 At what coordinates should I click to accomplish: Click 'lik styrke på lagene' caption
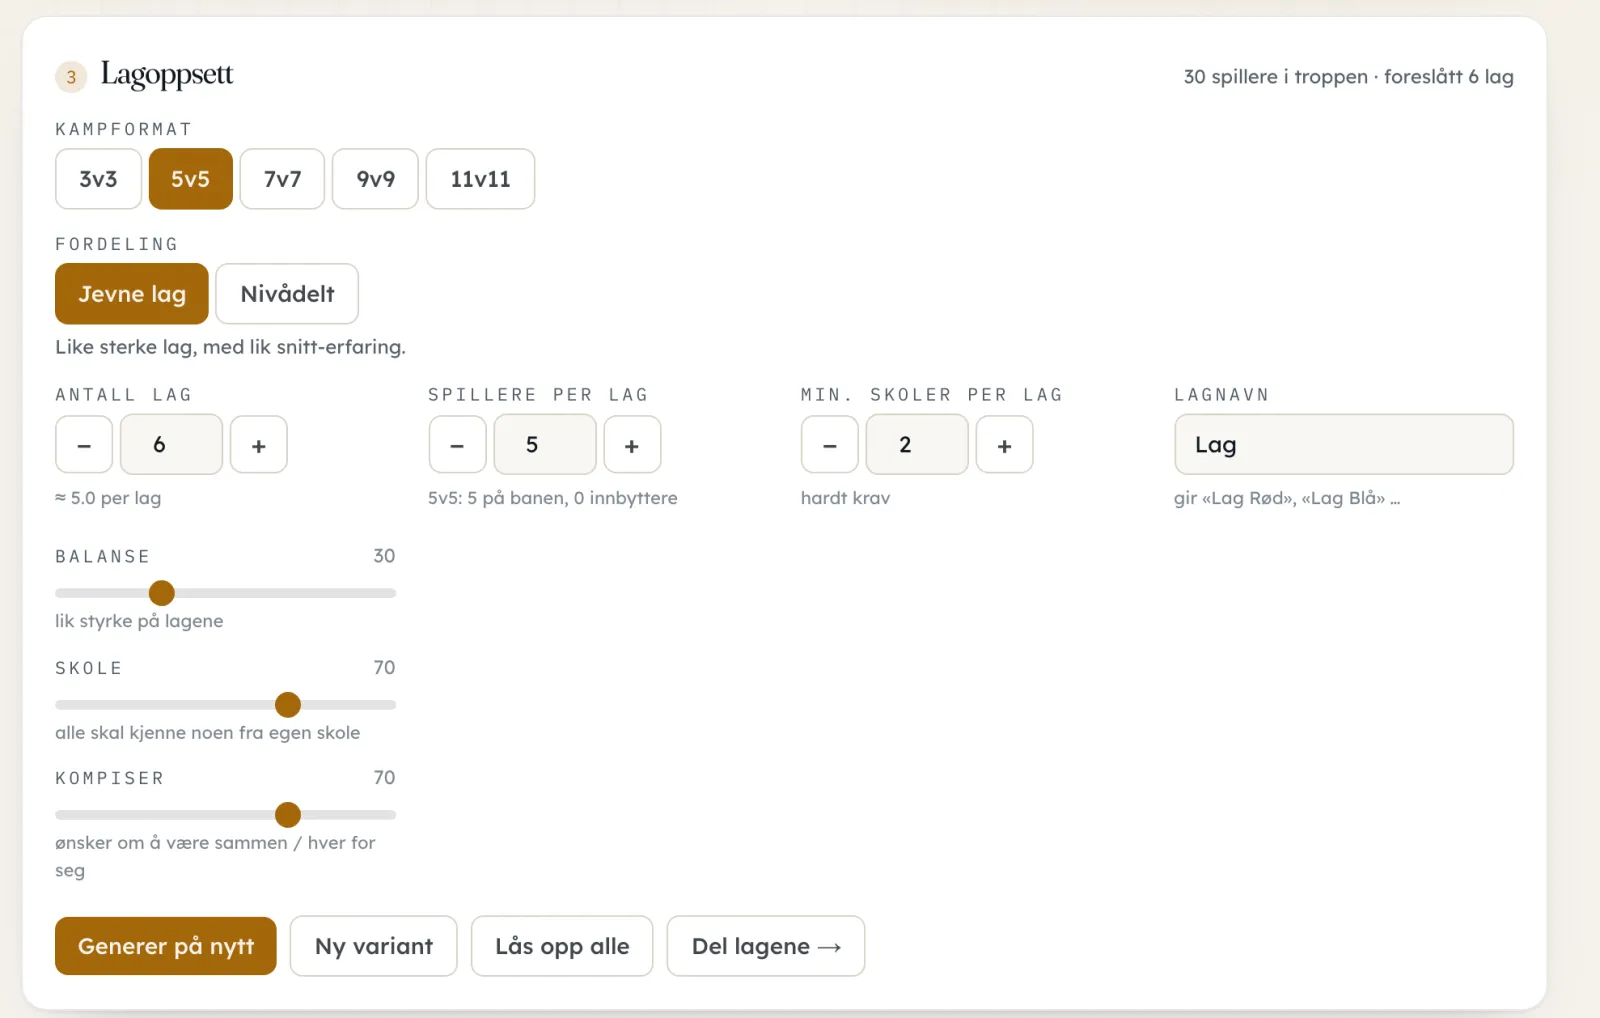tap(139, 621)
